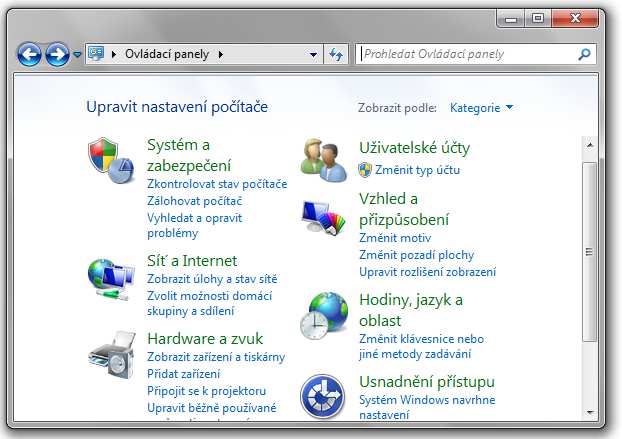Expand the arrow after Ovládací panely

click(x=221, y=54)
